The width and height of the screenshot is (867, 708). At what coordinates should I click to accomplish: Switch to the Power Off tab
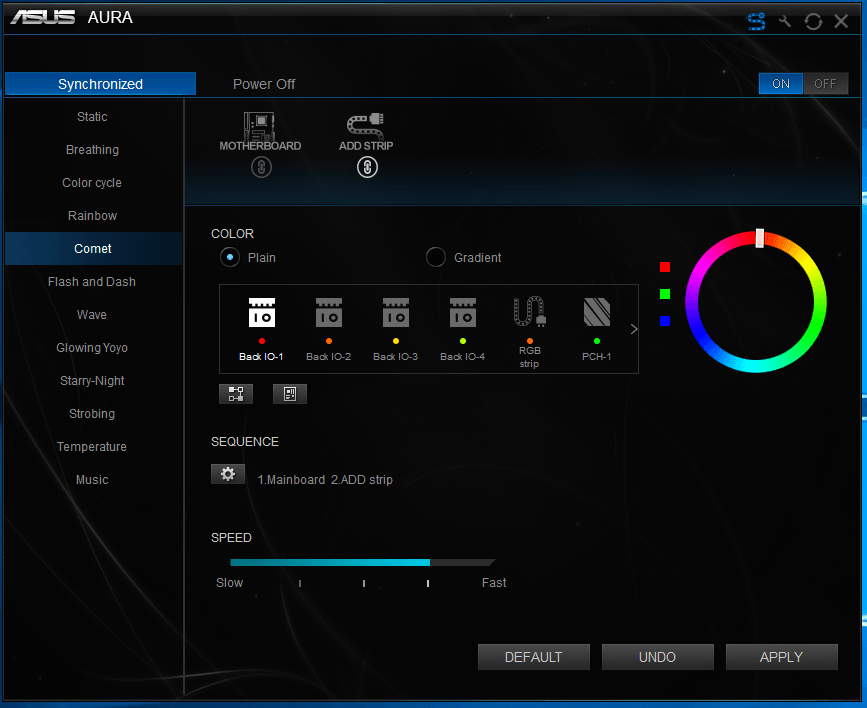pyautogui.click(x=264, y=84)
